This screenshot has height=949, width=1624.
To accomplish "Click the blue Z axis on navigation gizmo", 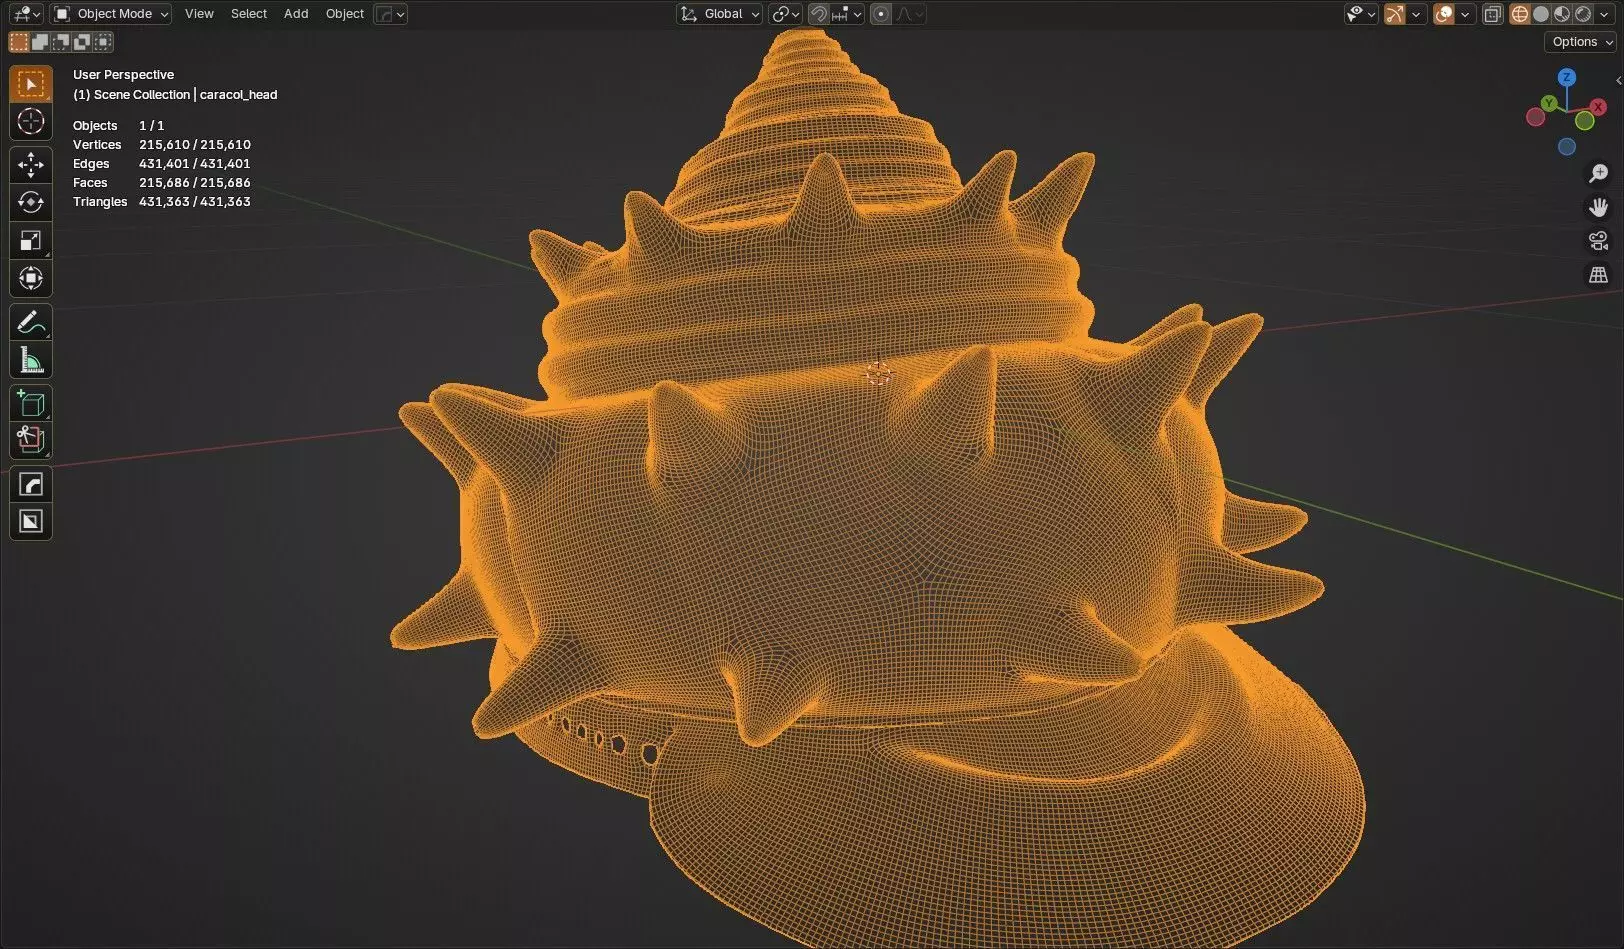I will 1567,77.
